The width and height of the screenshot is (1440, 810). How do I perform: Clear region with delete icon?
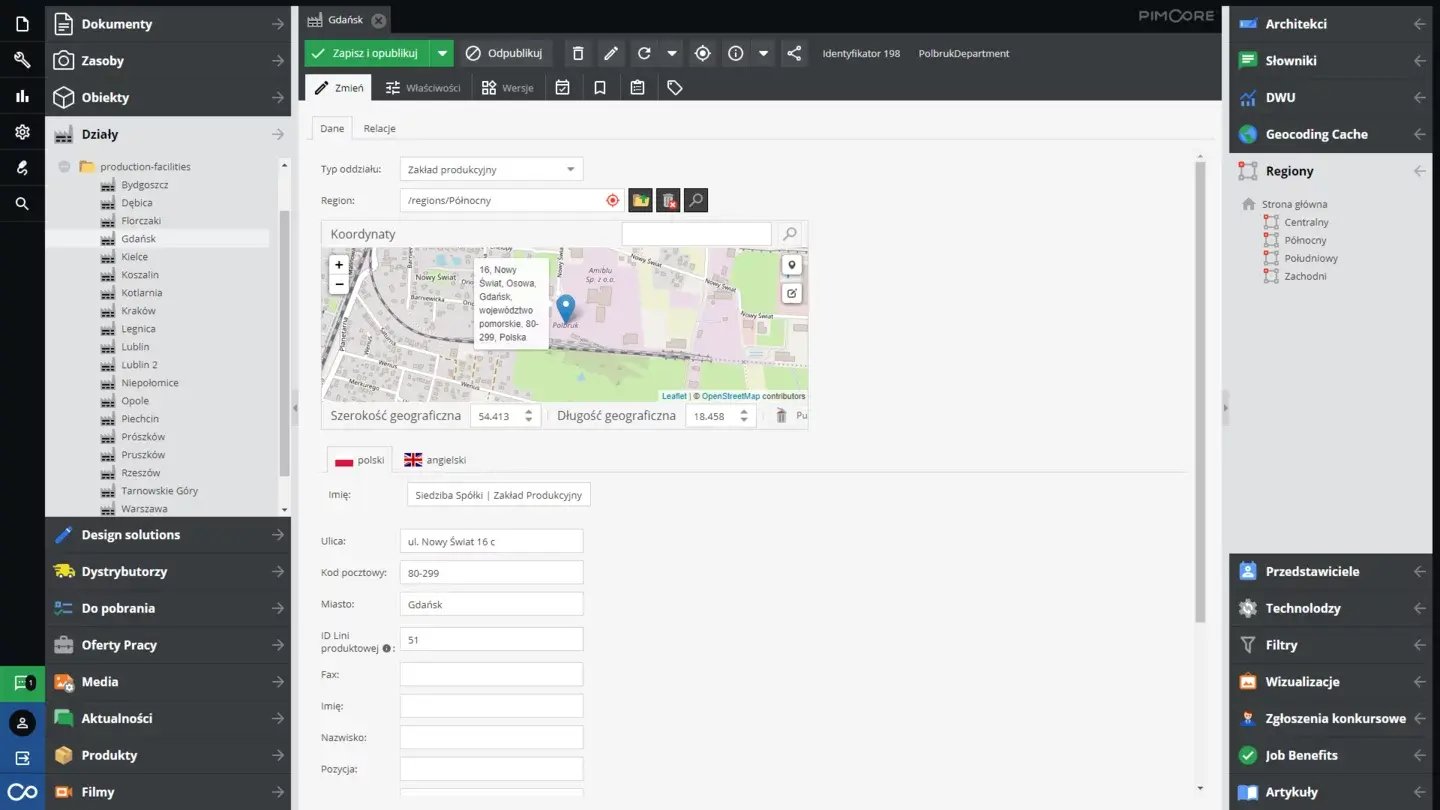669,201
